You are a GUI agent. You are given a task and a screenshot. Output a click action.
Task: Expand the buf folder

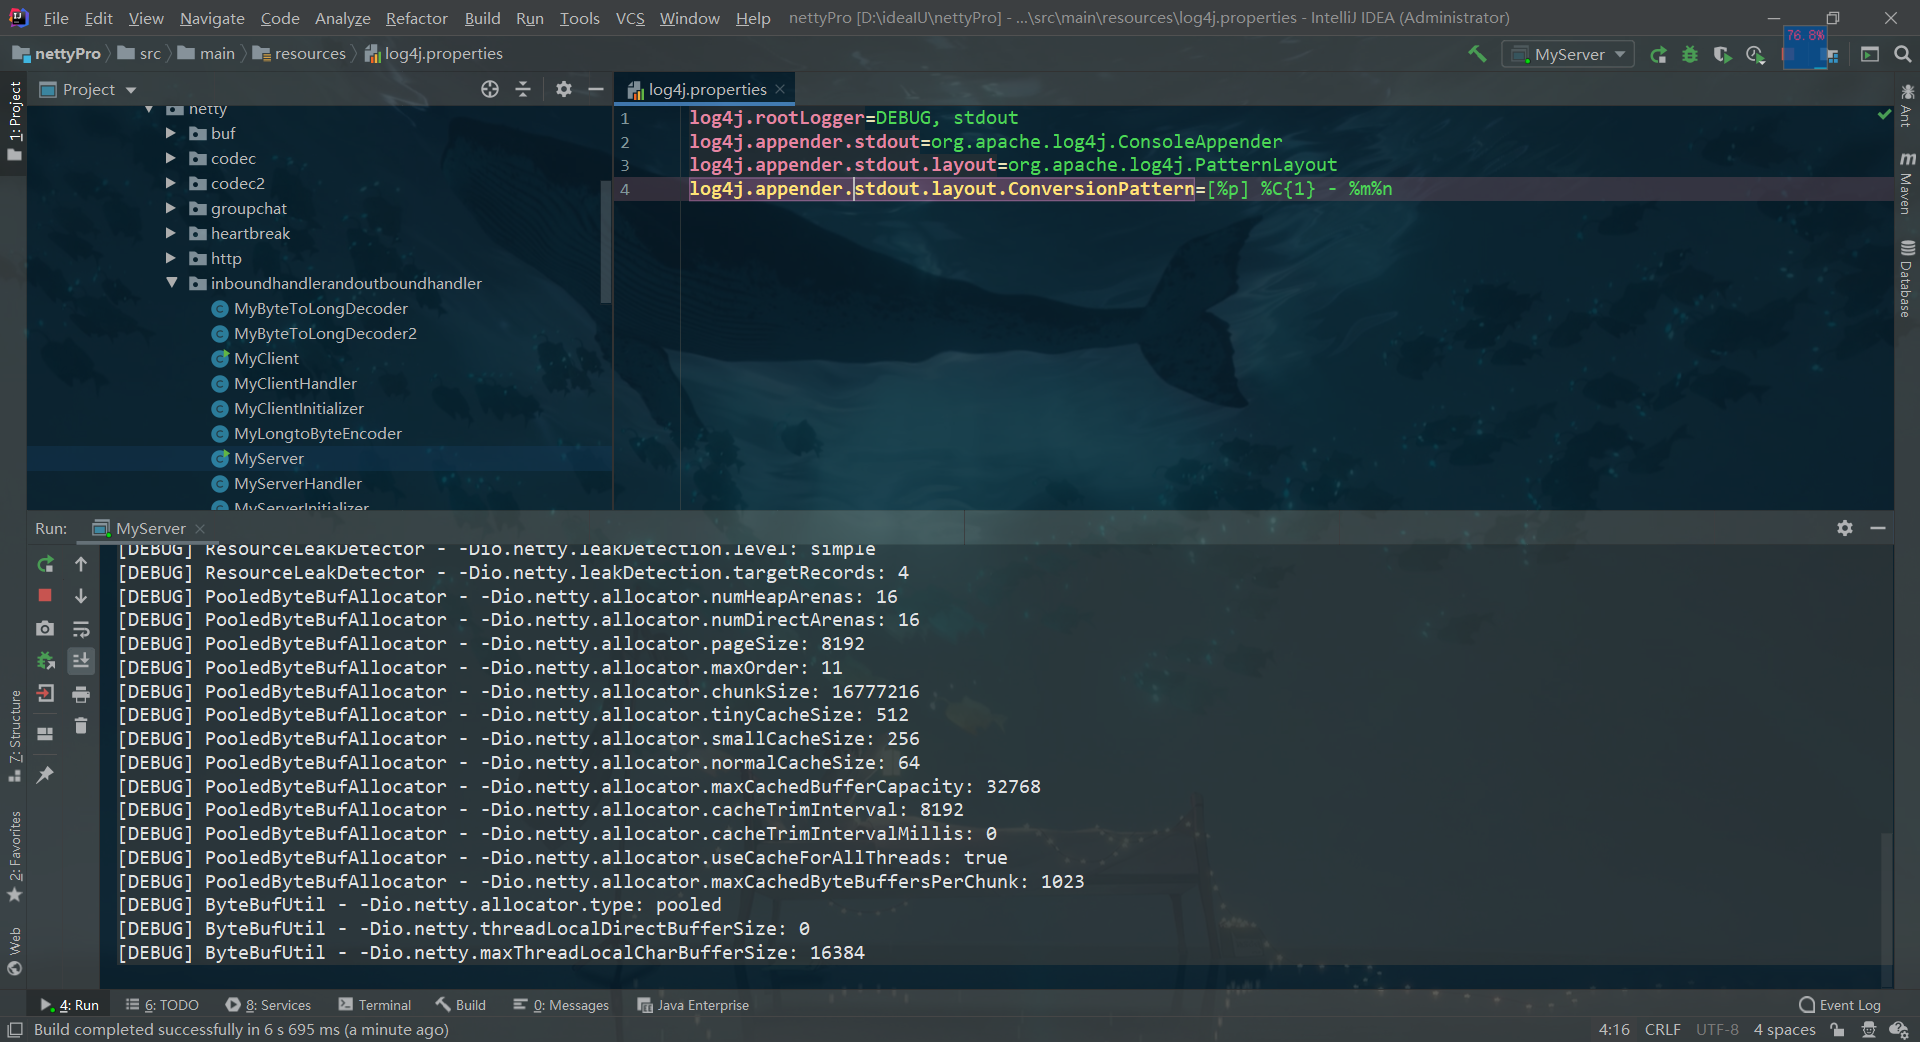[170, 133]
